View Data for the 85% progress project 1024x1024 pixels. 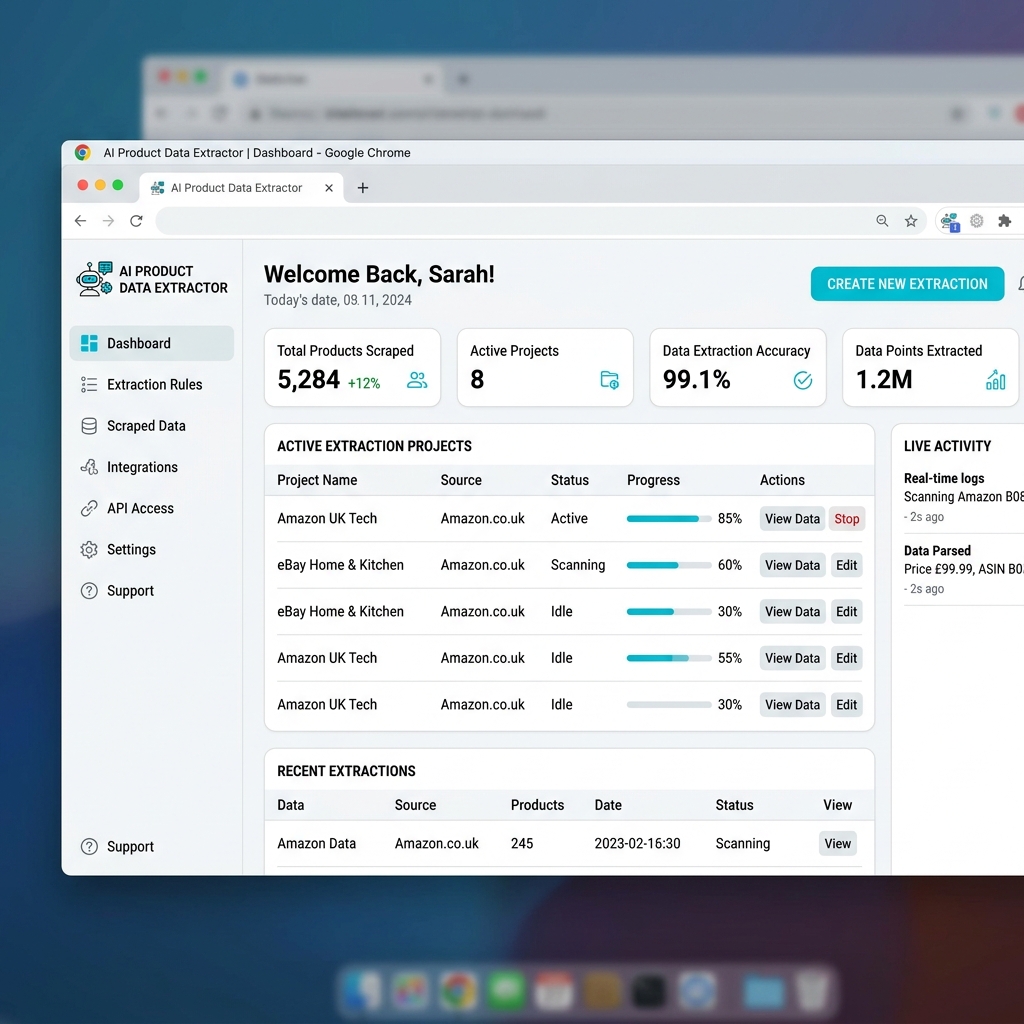792,519
